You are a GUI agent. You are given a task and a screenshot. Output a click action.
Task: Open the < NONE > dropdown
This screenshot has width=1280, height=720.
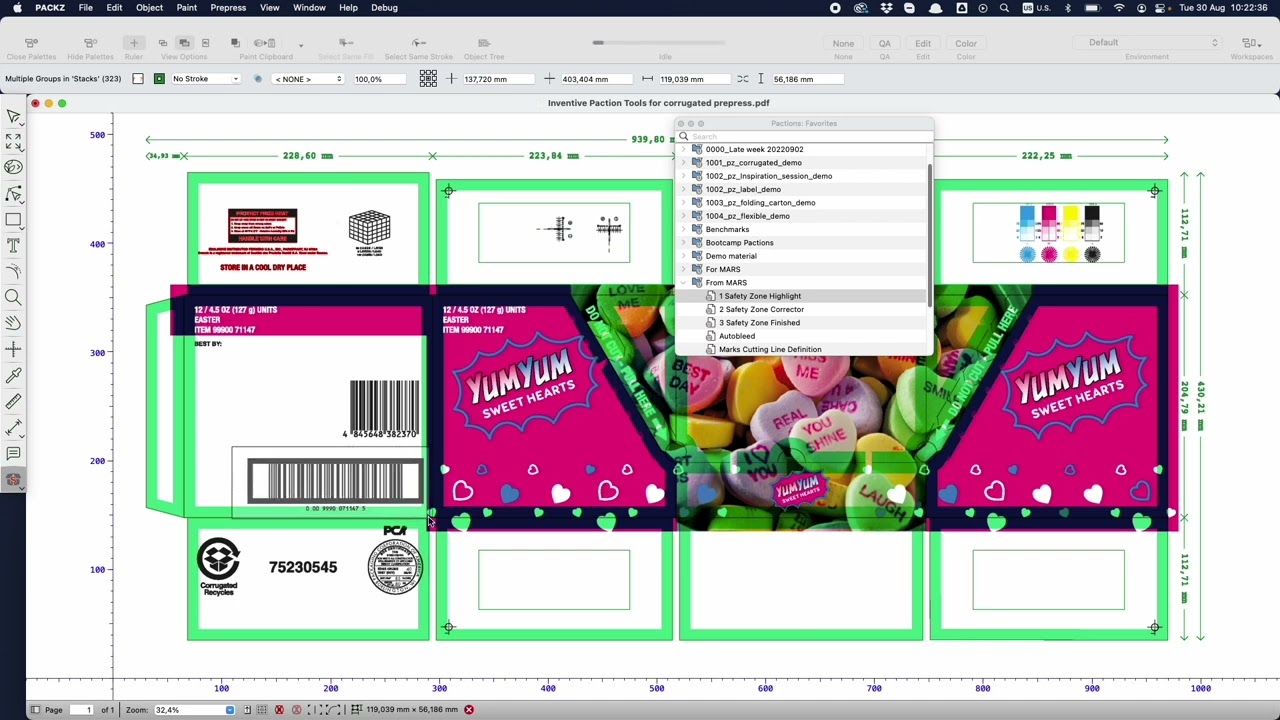coord(308,79)
